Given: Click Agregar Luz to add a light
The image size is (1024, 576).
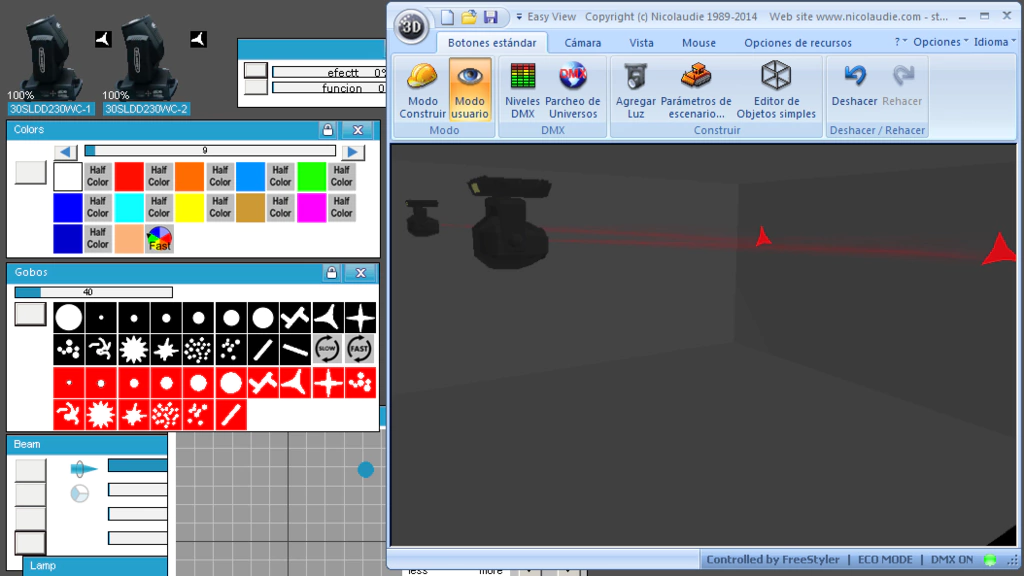Looking at the screenshot, I should [635, 89].
